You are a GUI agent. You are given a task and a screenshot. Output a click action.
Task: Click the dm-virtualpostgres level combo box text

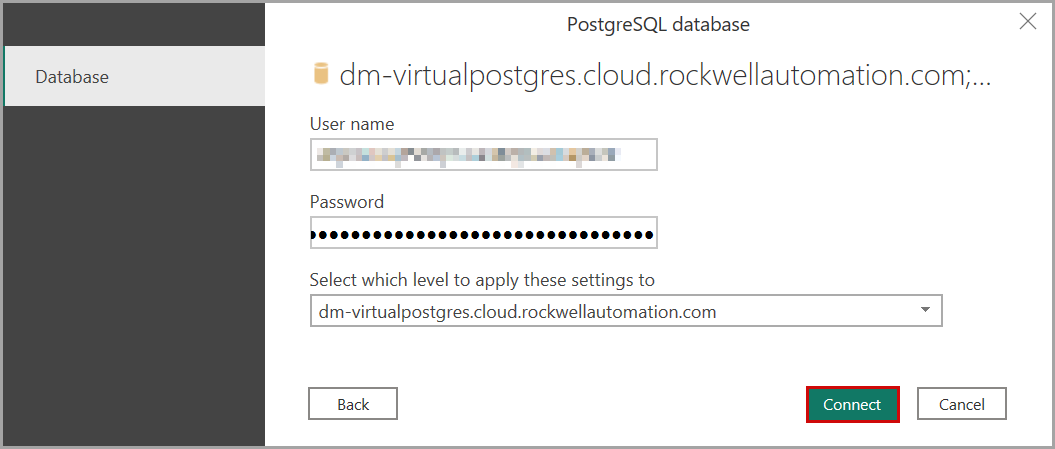(518, 311)
